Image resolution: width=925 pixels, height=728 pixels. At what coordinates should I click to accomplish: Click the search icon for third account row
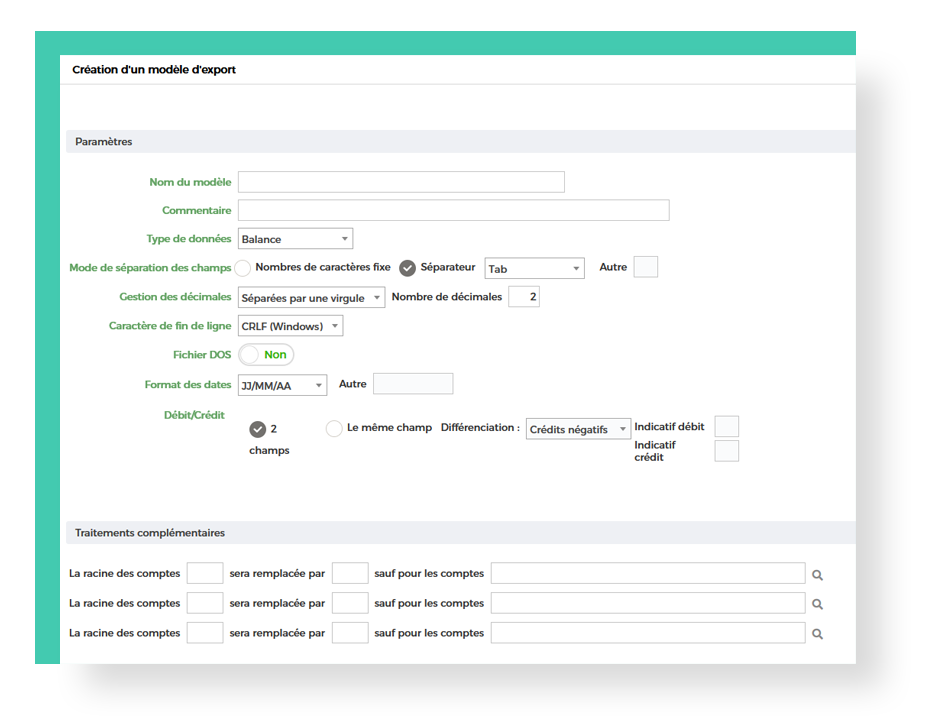817,634
